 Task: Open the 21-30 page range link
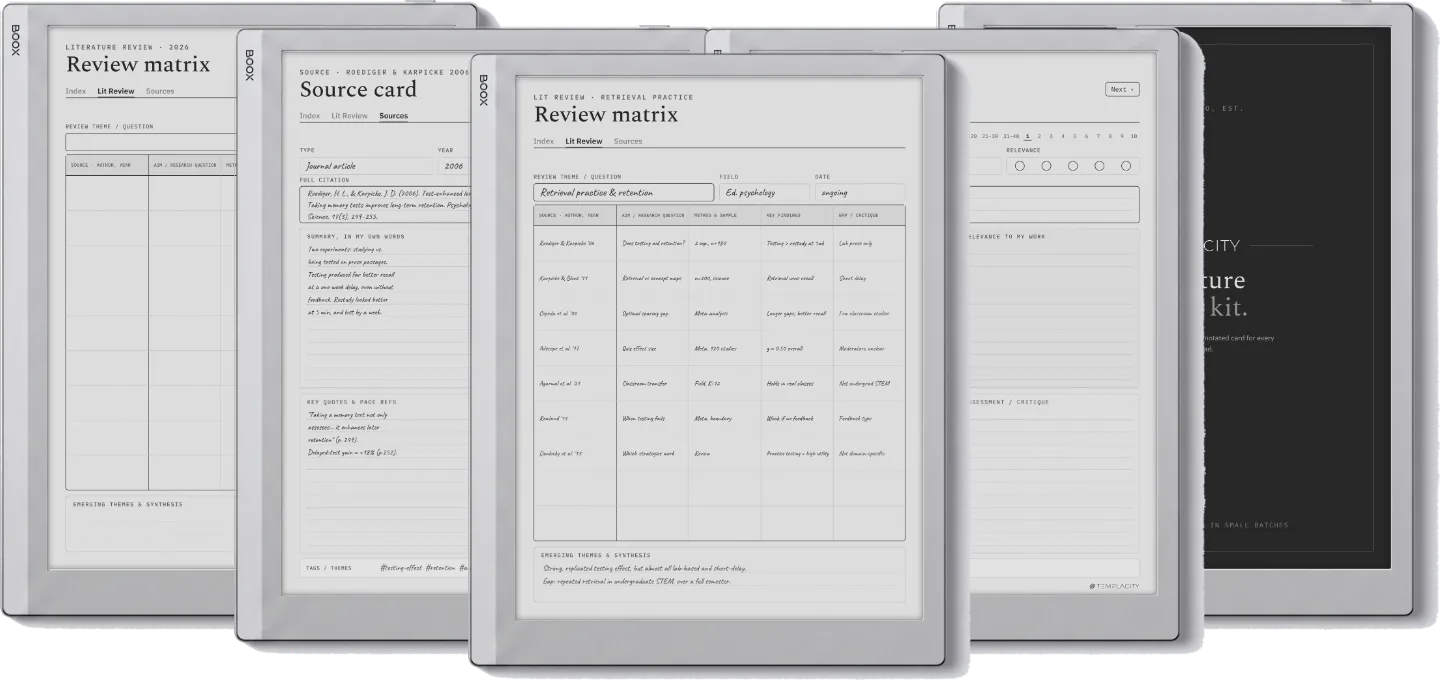[990, 136]
